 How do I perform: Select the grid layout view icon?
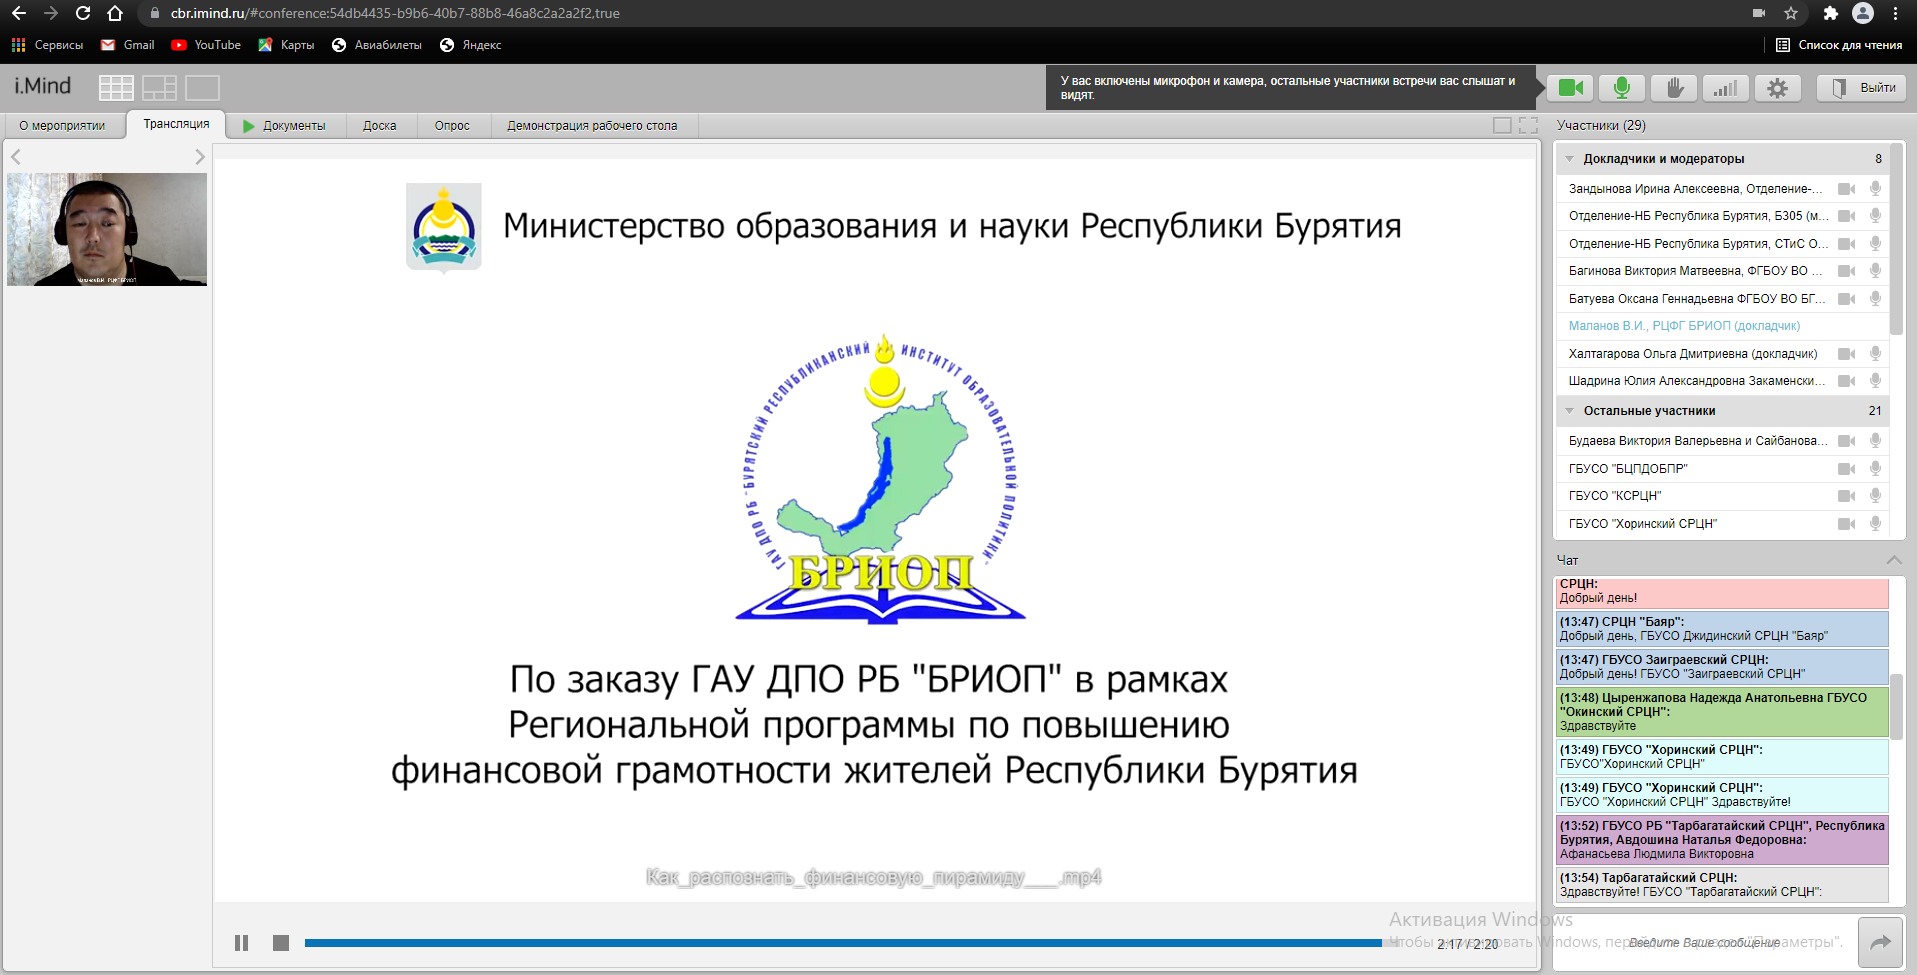(116, 88)
